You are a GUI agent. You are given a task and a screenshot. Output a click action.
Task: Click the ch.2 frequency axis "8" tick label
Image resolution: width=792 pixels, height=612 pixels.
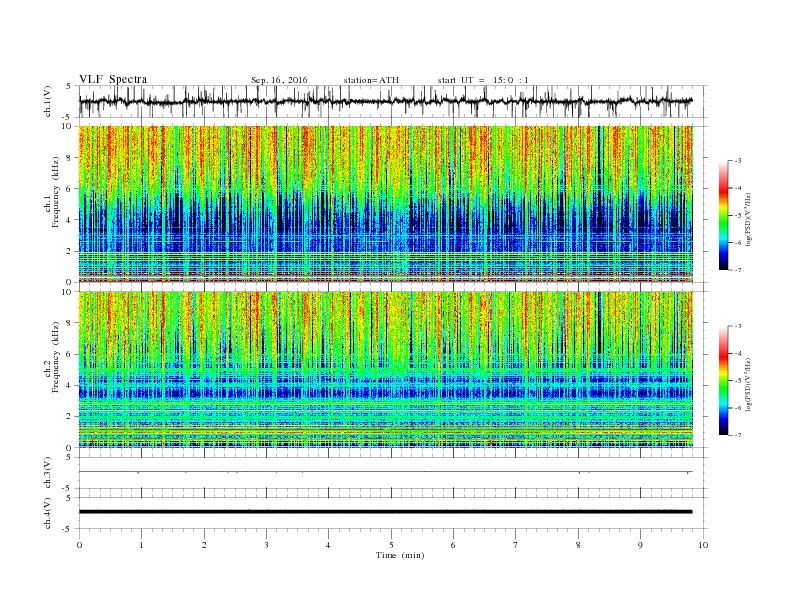[70, 323]
